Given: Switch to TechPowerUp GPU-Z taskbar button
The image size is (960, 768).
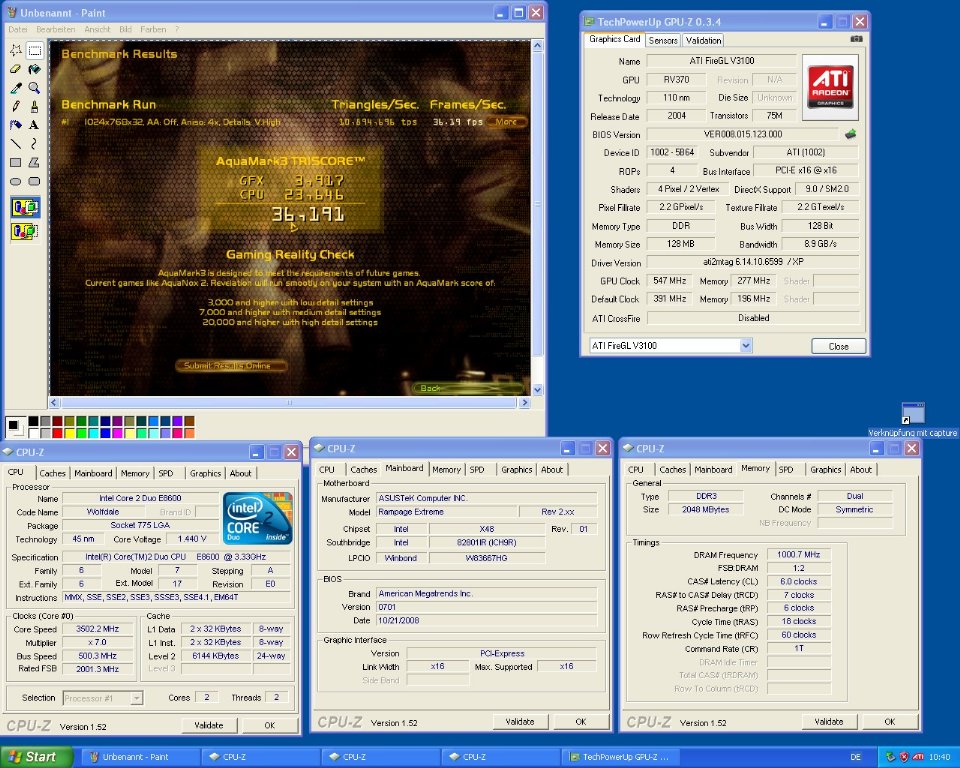Looking at the screenshot, I should pyautogui.click(x=621, y=757).
